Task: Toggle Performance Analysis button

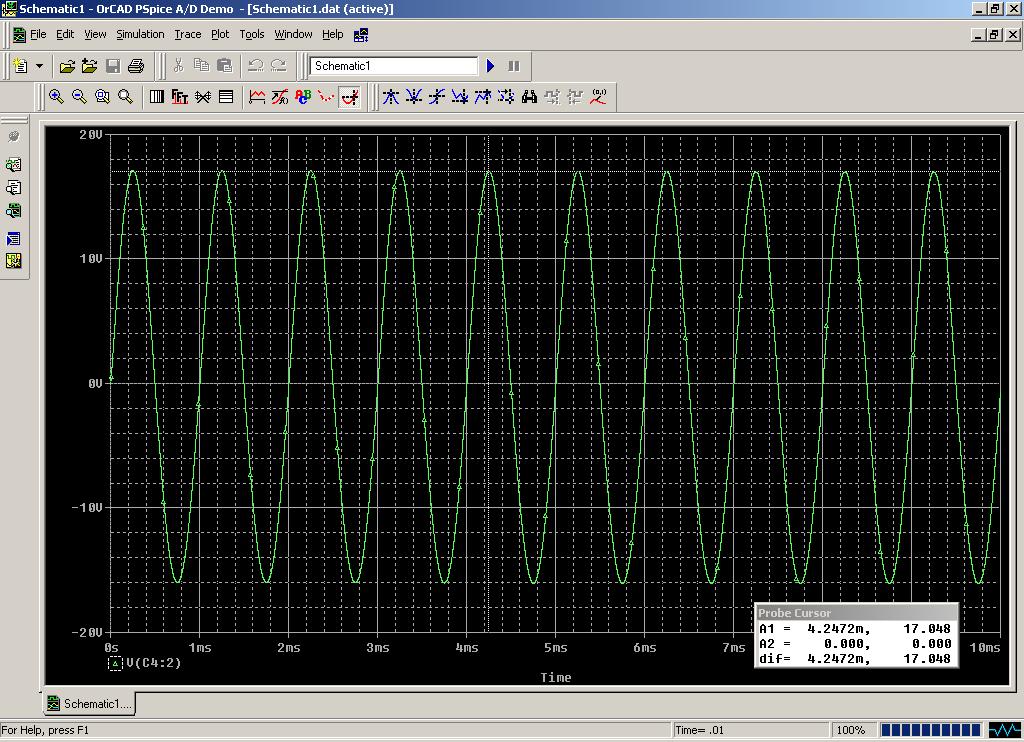Action: click(x=203, y=97)
